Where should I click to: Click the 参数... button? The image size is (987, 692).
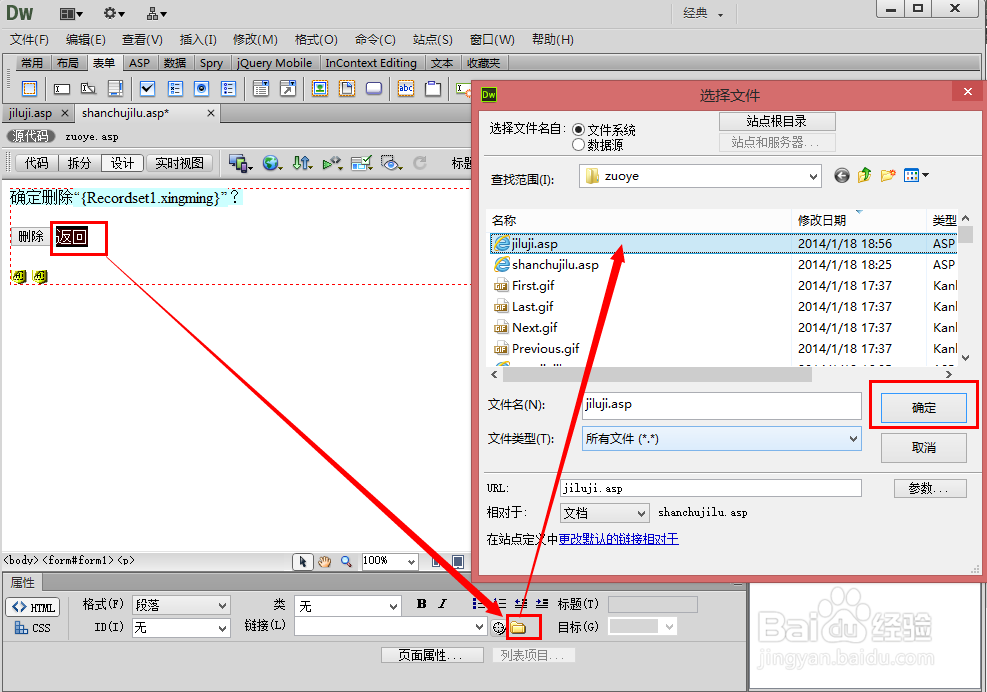[x=930, y=488]
